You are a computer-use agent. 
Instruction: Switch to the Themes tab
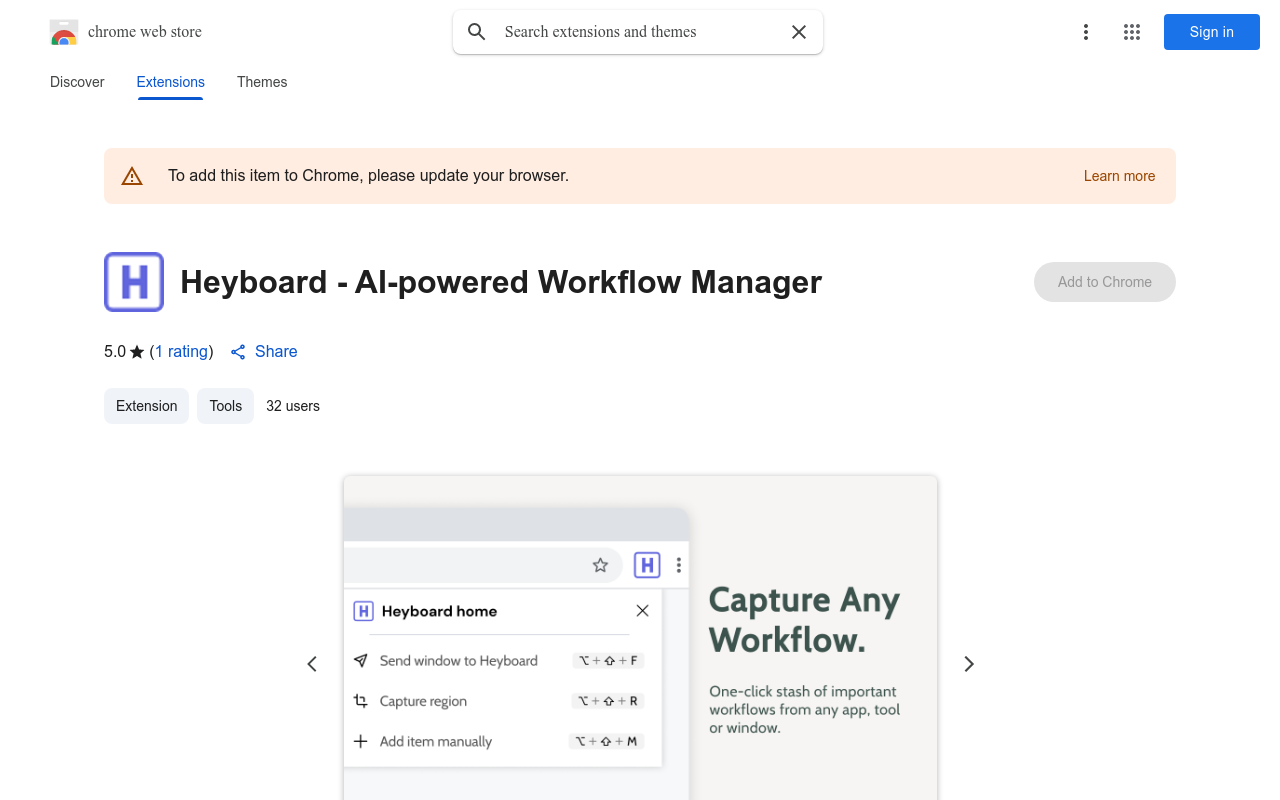tap(262, 82)
